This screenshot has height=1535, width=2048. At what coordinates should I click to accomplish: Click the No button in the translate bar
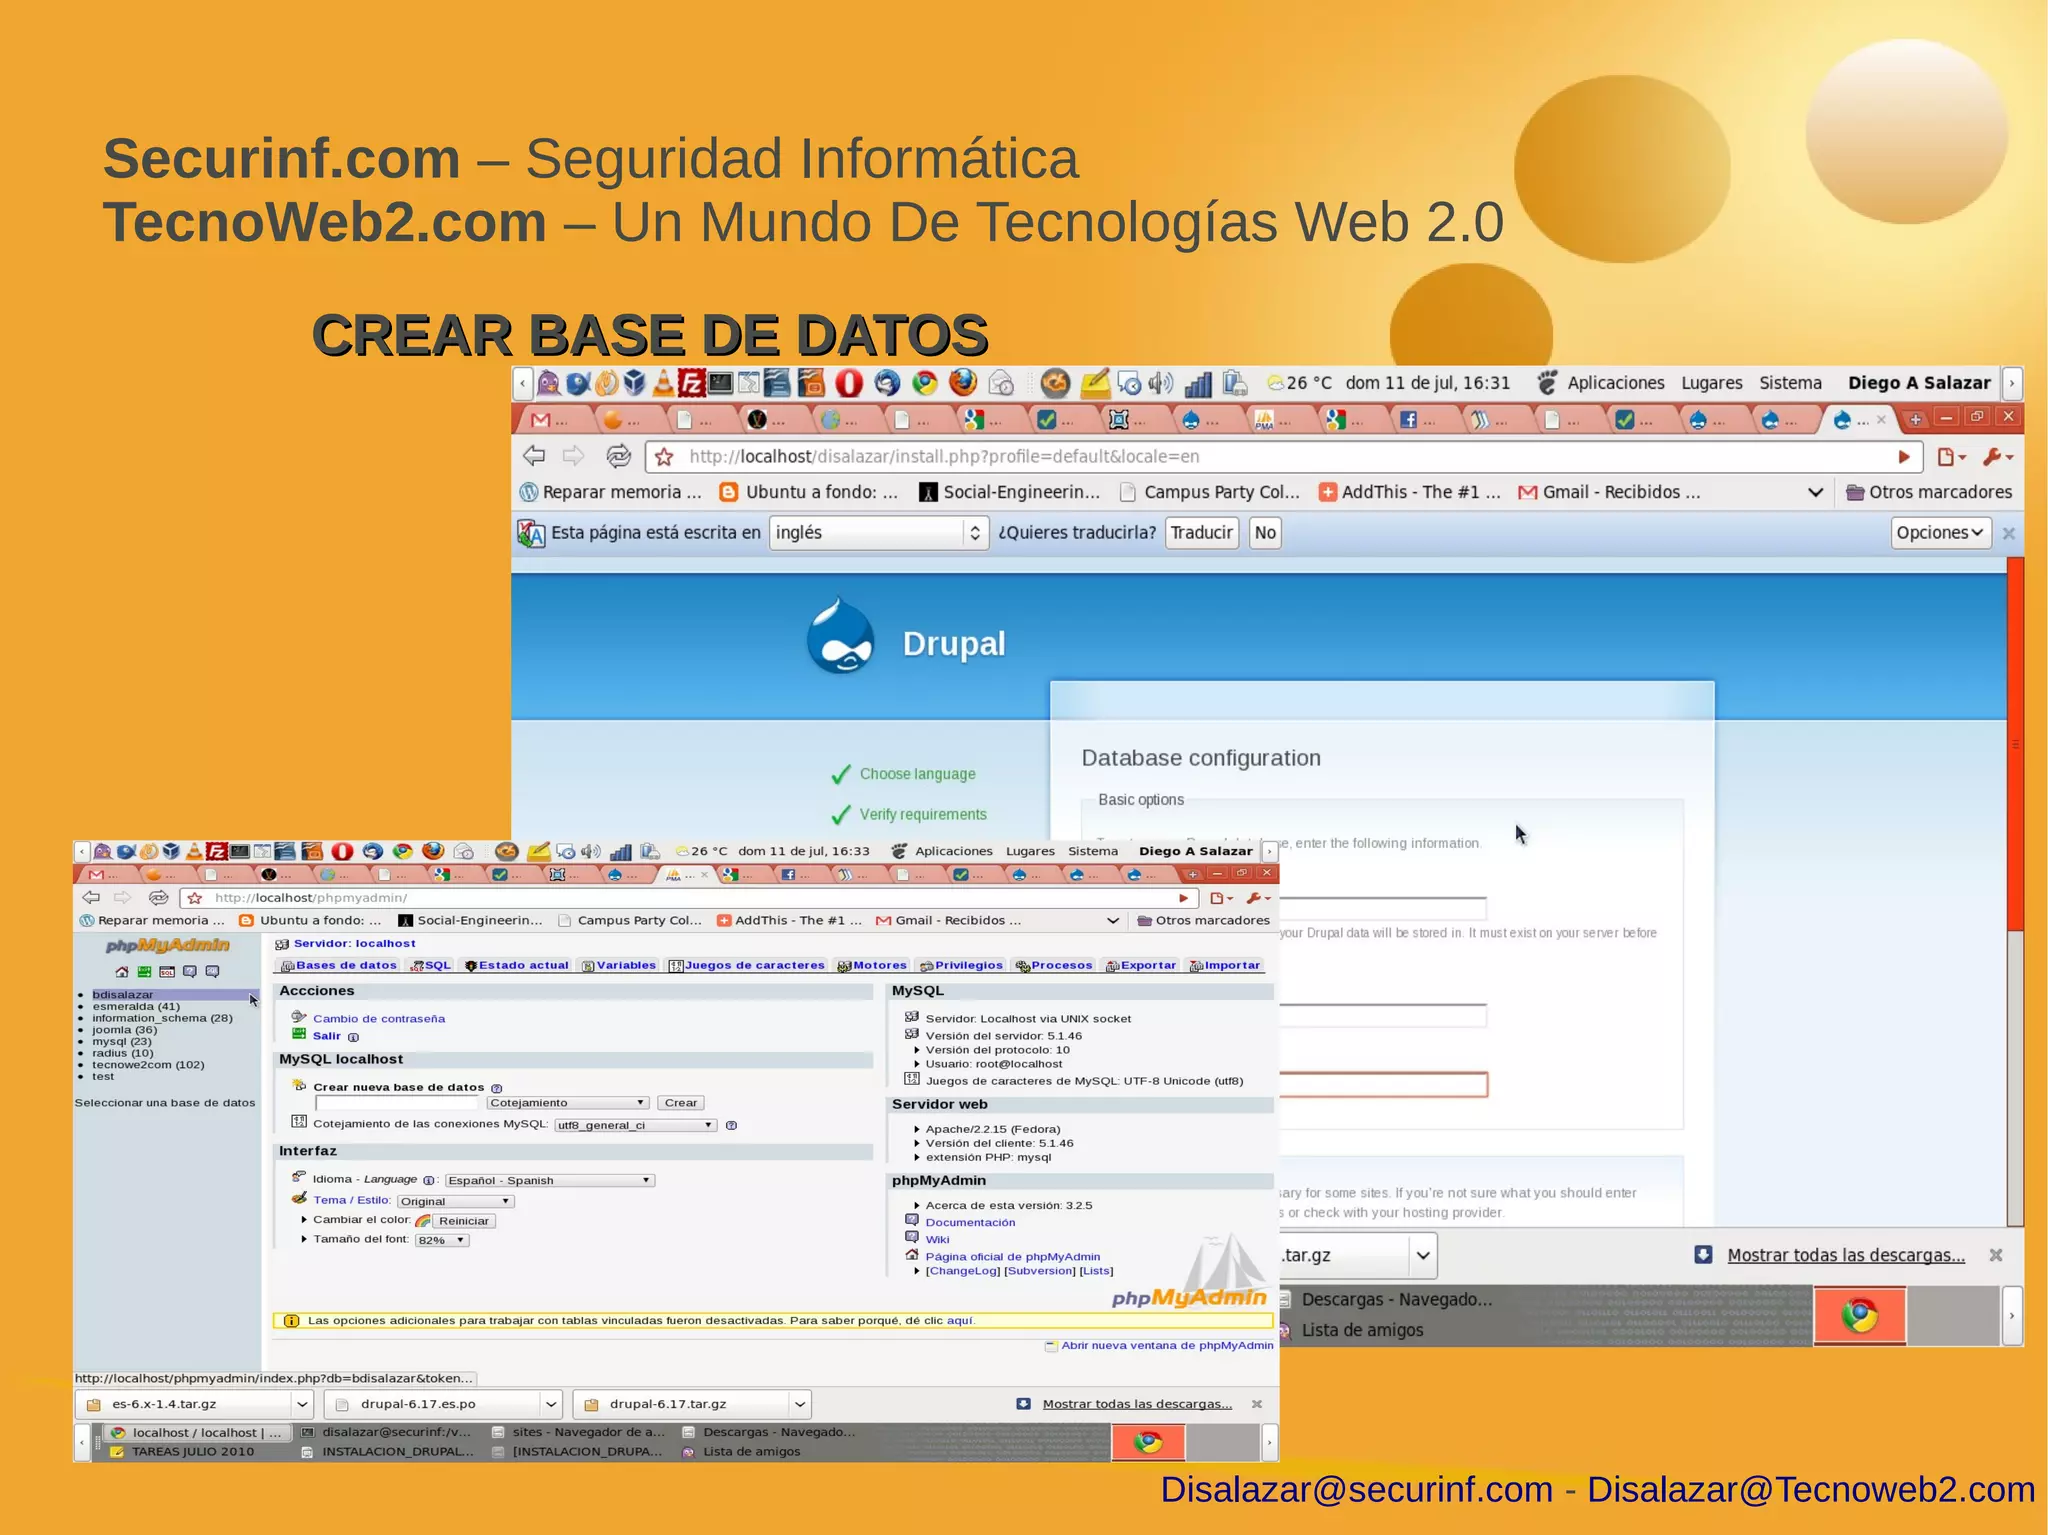click(x=1265, y=533)
